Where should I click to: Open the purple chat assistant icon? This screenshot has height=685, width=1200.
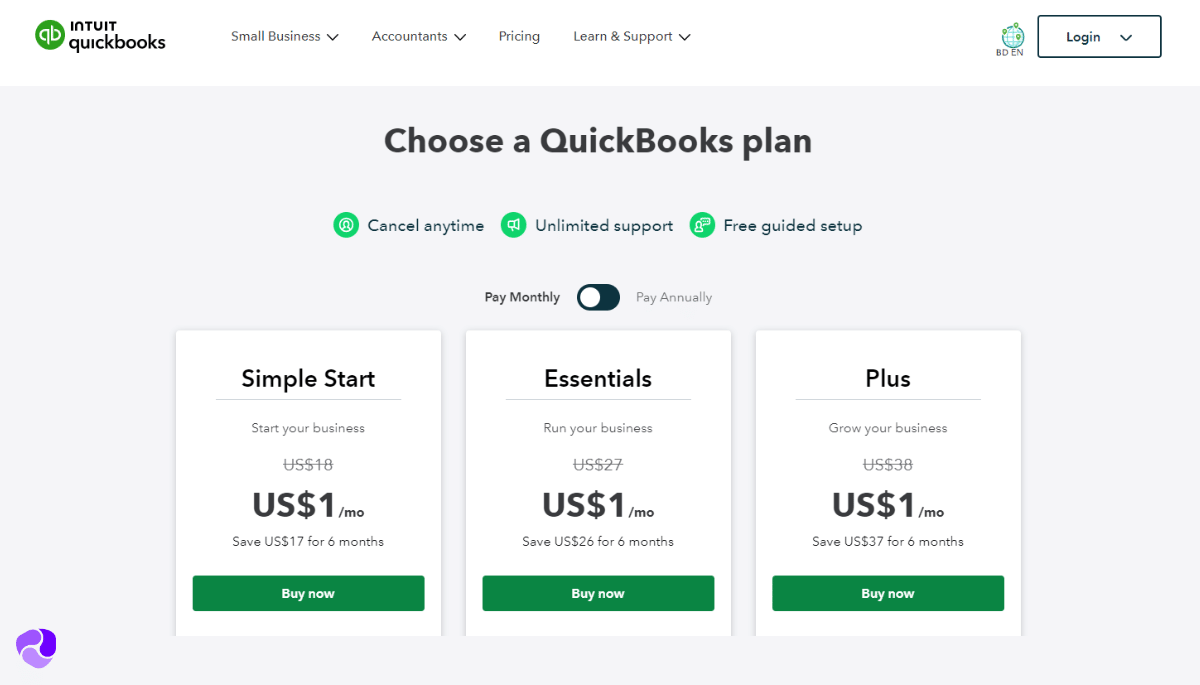[x=36, y=648]
